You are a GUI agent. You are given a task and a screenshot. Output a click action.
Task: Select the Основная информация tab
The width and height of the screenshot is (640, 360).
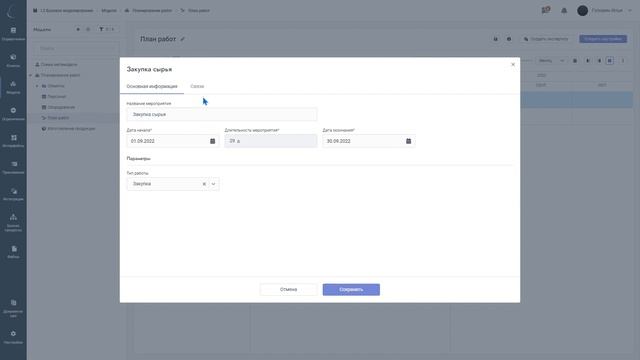point(152,87)
